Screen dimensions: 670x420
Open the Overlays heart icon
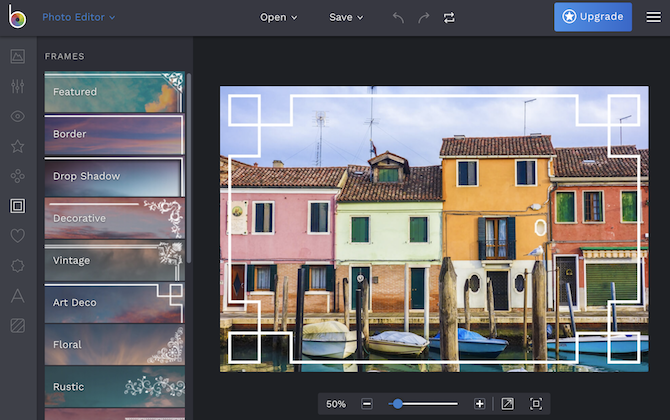tap(17, 236)
